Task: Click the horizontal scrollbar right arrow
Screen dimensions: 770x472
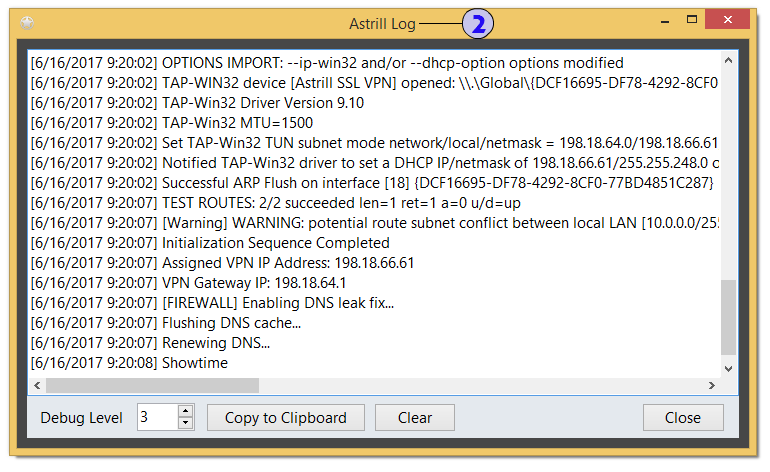Action: coord(712,386)
